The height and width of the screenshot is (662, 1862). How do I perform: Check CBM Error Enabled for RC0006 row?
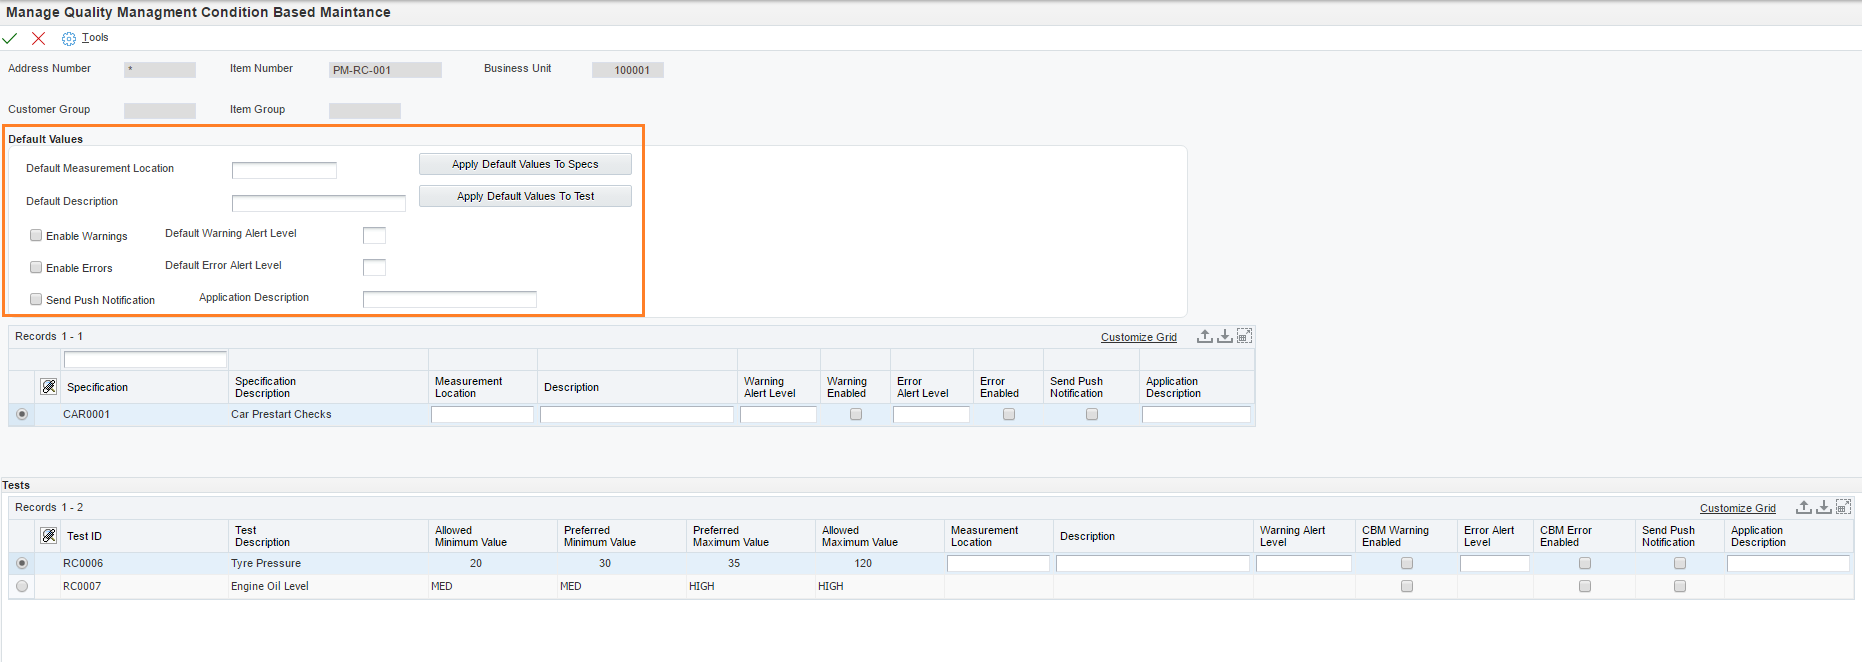coord(1585,563)
